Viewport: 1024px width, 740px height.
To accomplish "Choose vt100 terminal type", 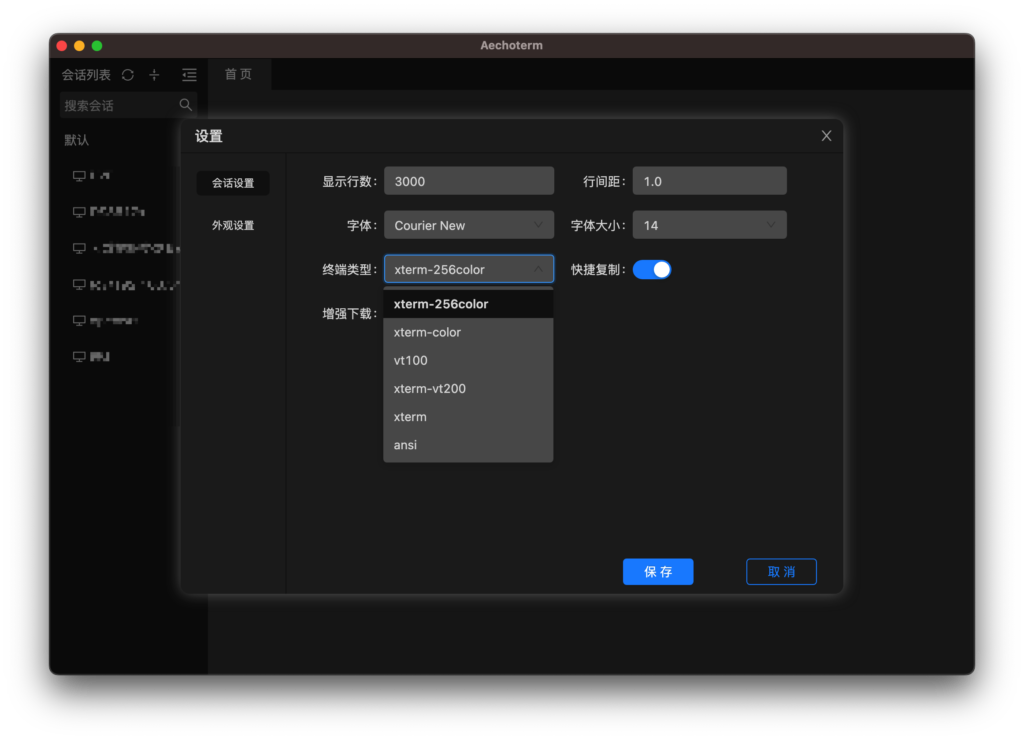I will 468,360.
